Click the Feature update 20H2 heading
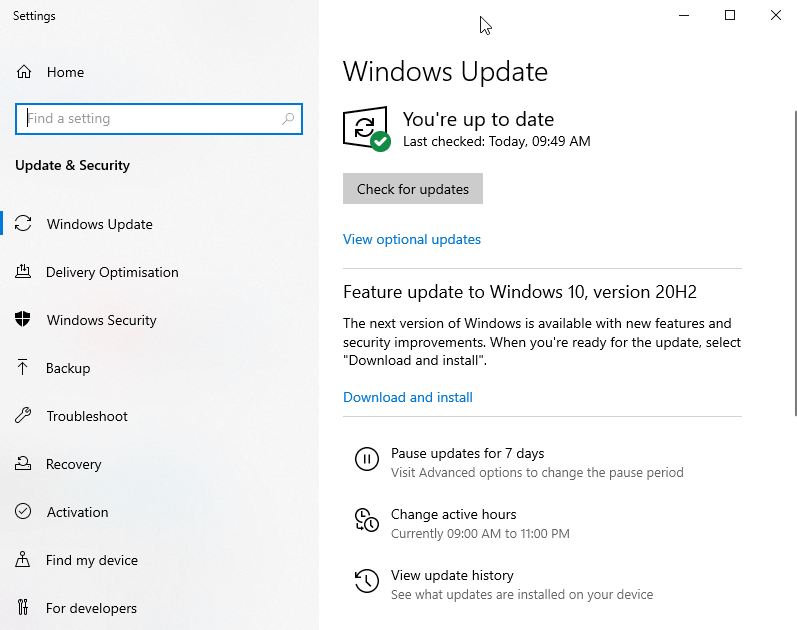 [x=519, y=292]
